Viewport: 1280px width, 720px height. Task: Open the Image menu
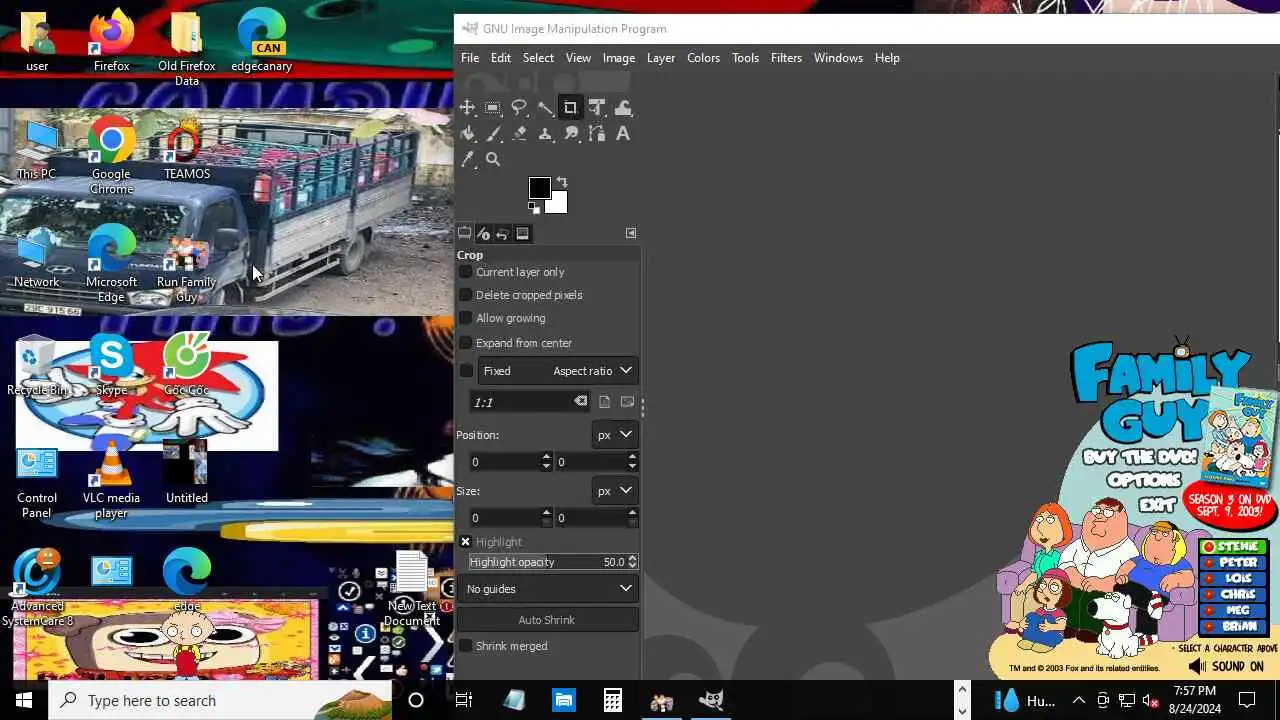click(619, 58)
